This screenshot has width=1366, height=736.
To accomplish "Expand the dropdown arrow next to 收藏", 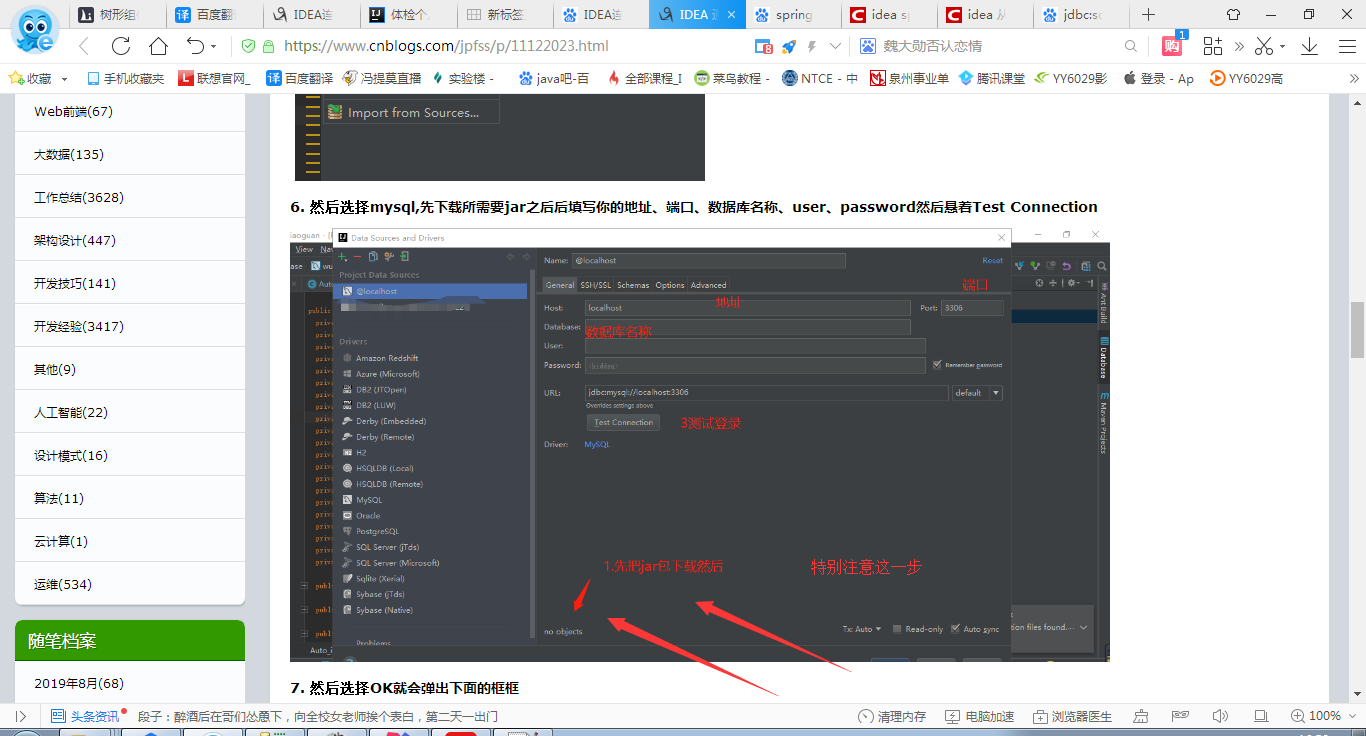I will 65,79.
